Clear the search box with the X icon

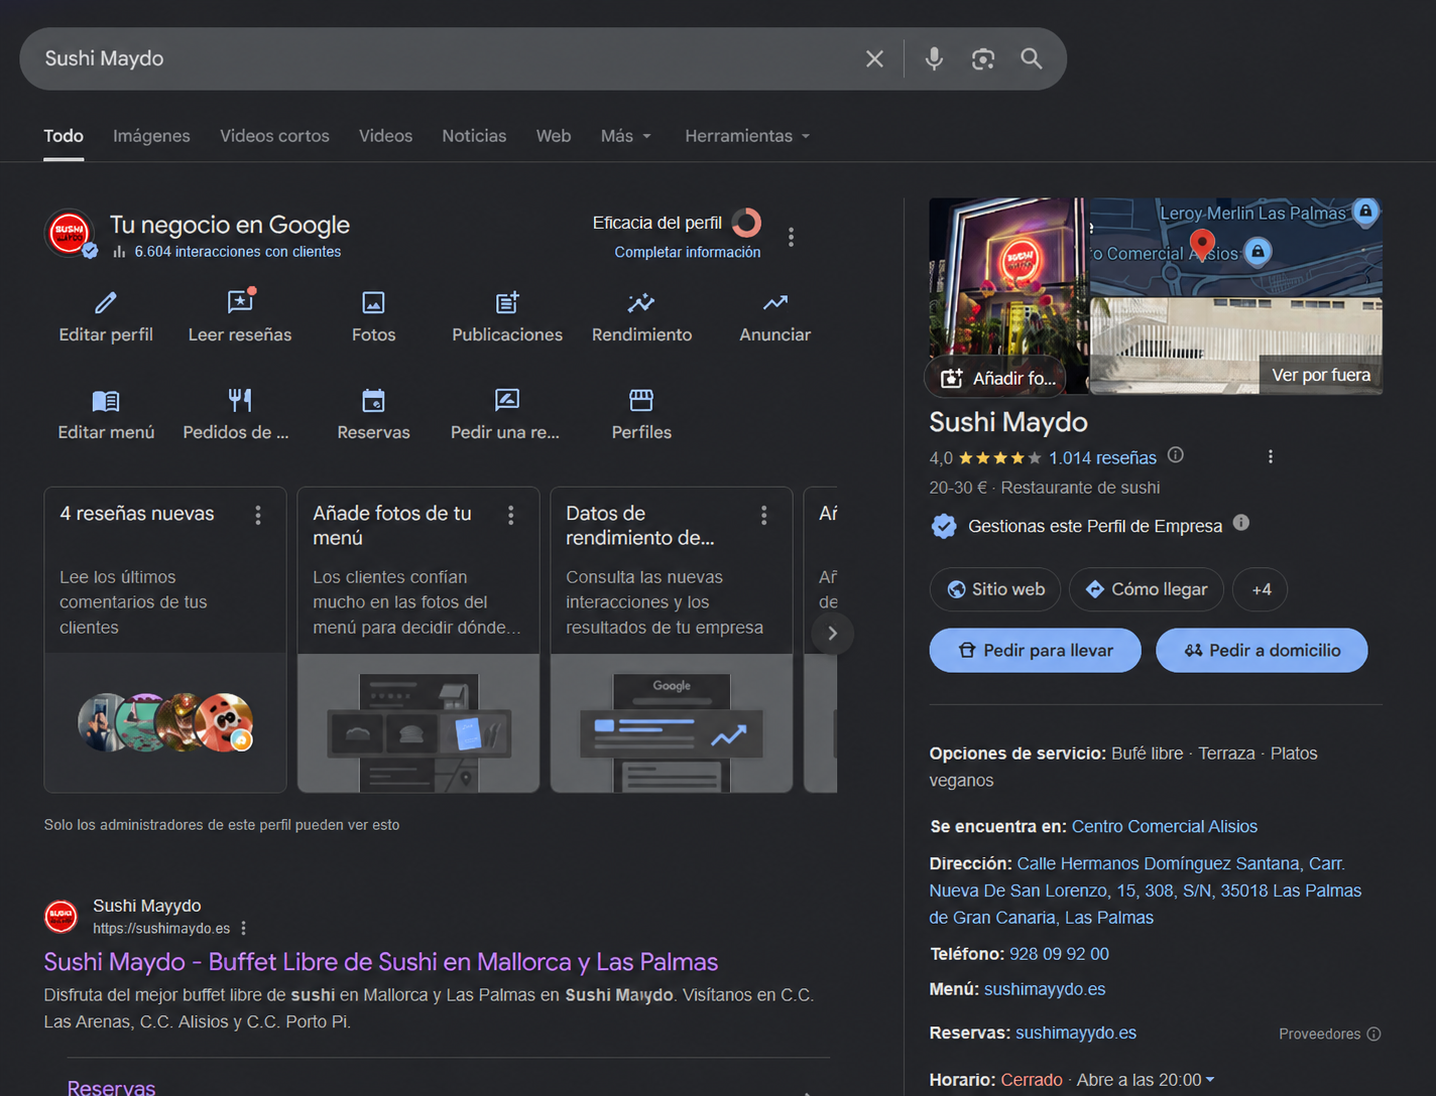pos(874,59)
